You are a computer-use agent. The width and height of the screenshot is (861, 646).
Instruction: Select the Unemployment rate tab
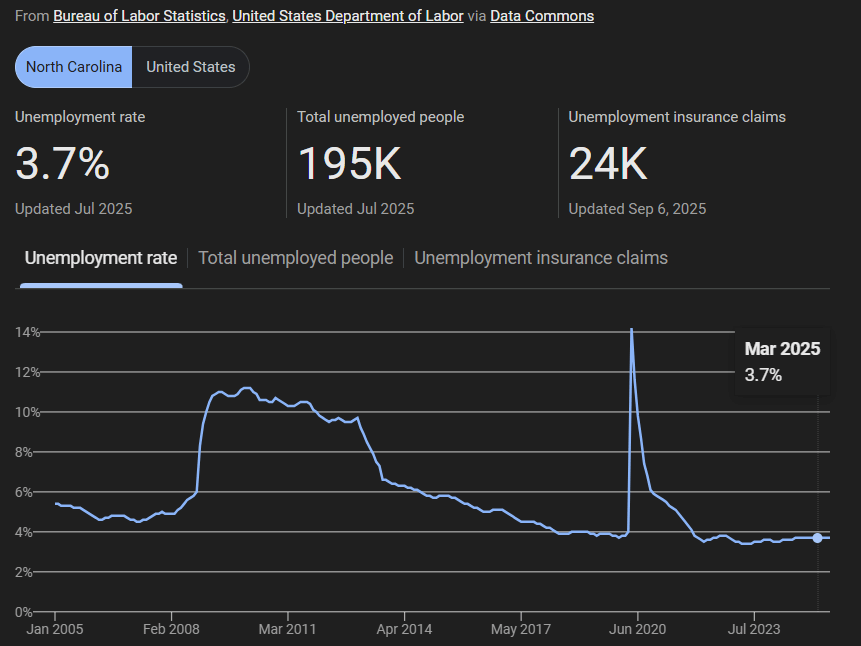[x=101, y=258]
